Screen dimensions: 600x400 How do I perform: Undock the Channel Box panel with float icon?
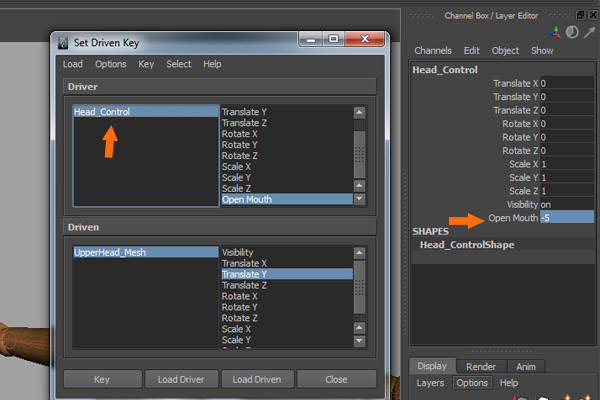click(x=581, y=15)
